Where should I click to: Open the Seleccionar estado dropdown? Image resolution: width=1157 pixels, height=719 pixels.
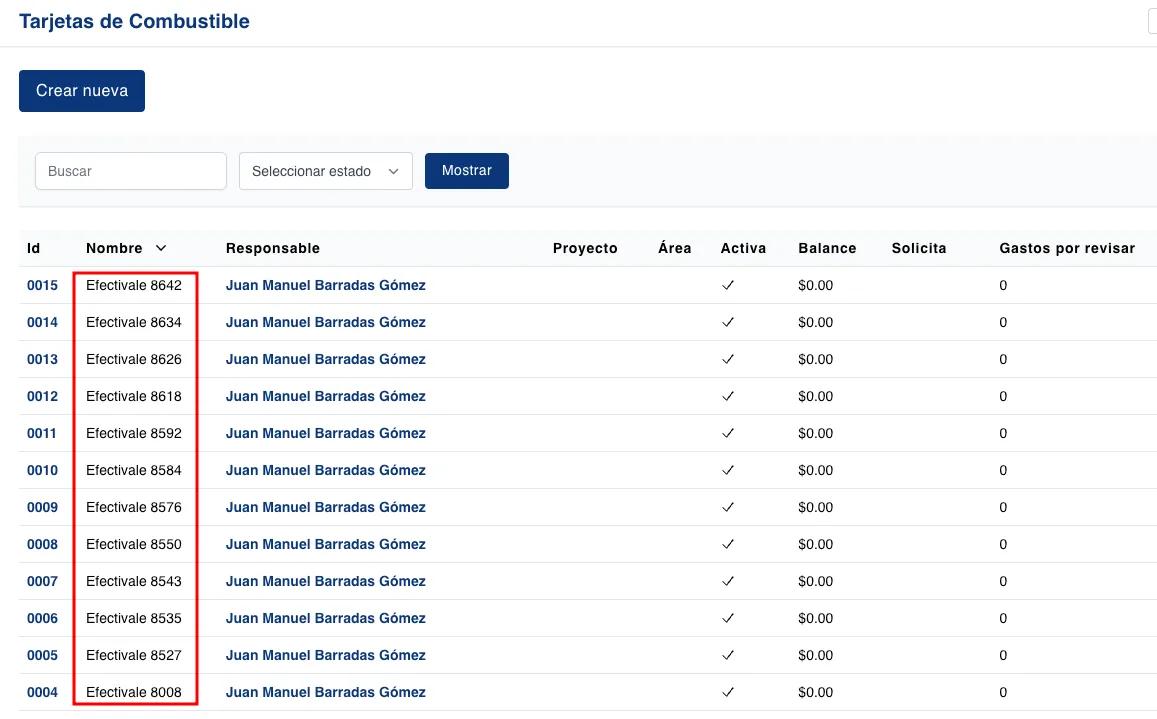click(326, 171)
